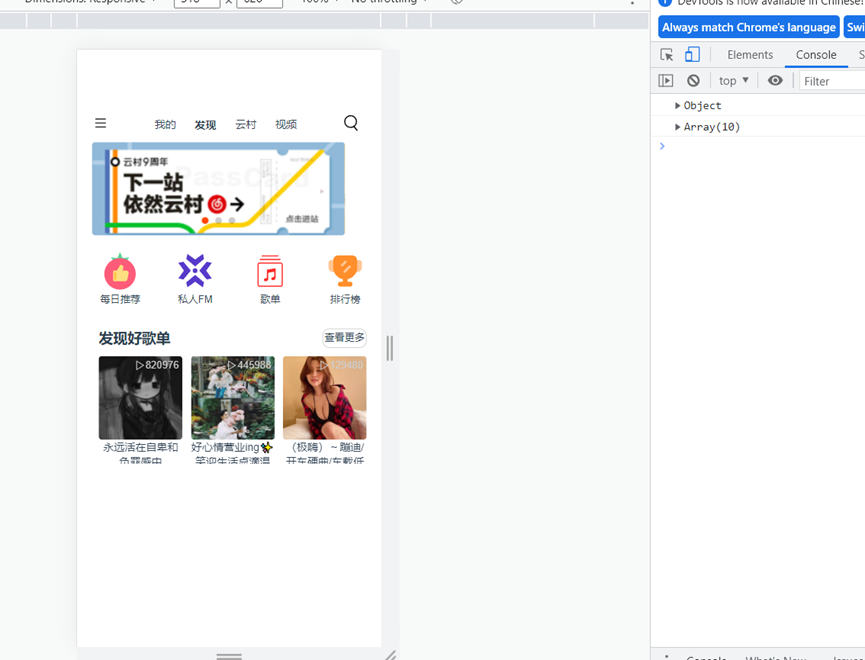The image size is (865, 660).
Task: Select the 云村 tab
Action: point(245,124)
